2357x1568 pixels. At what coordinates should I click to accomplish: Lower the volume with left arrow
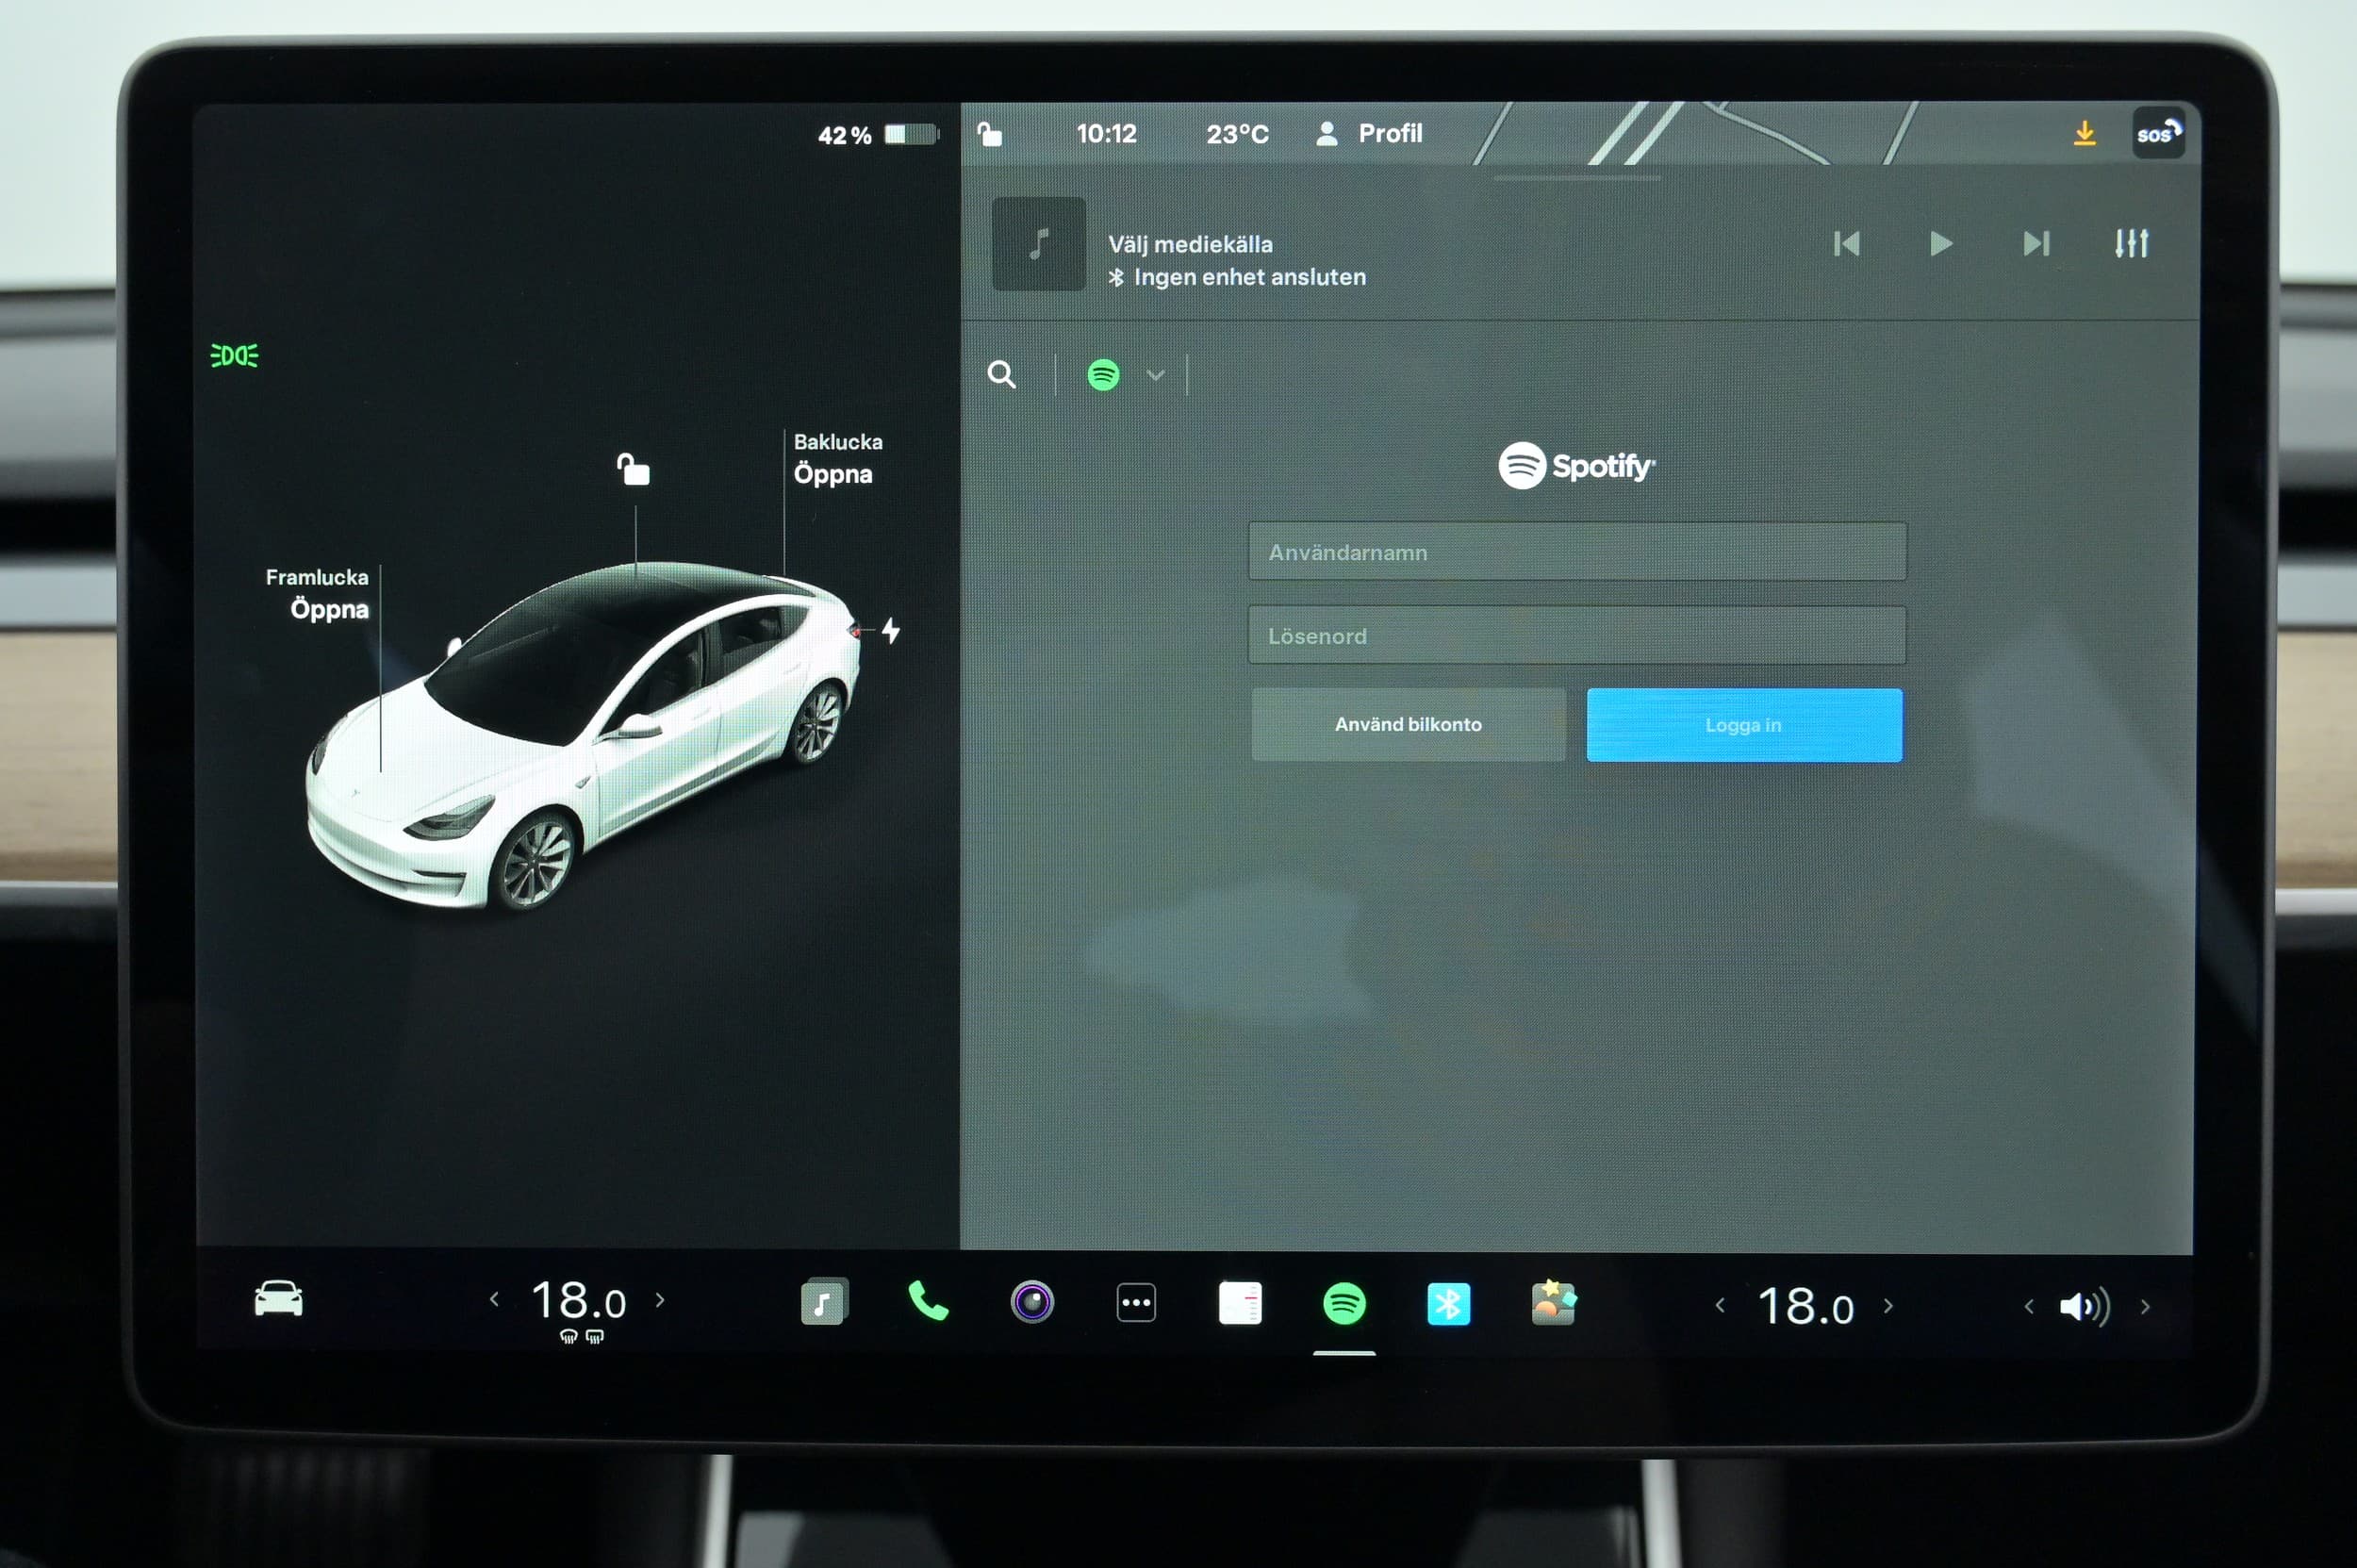[x=2029, y=1306]
